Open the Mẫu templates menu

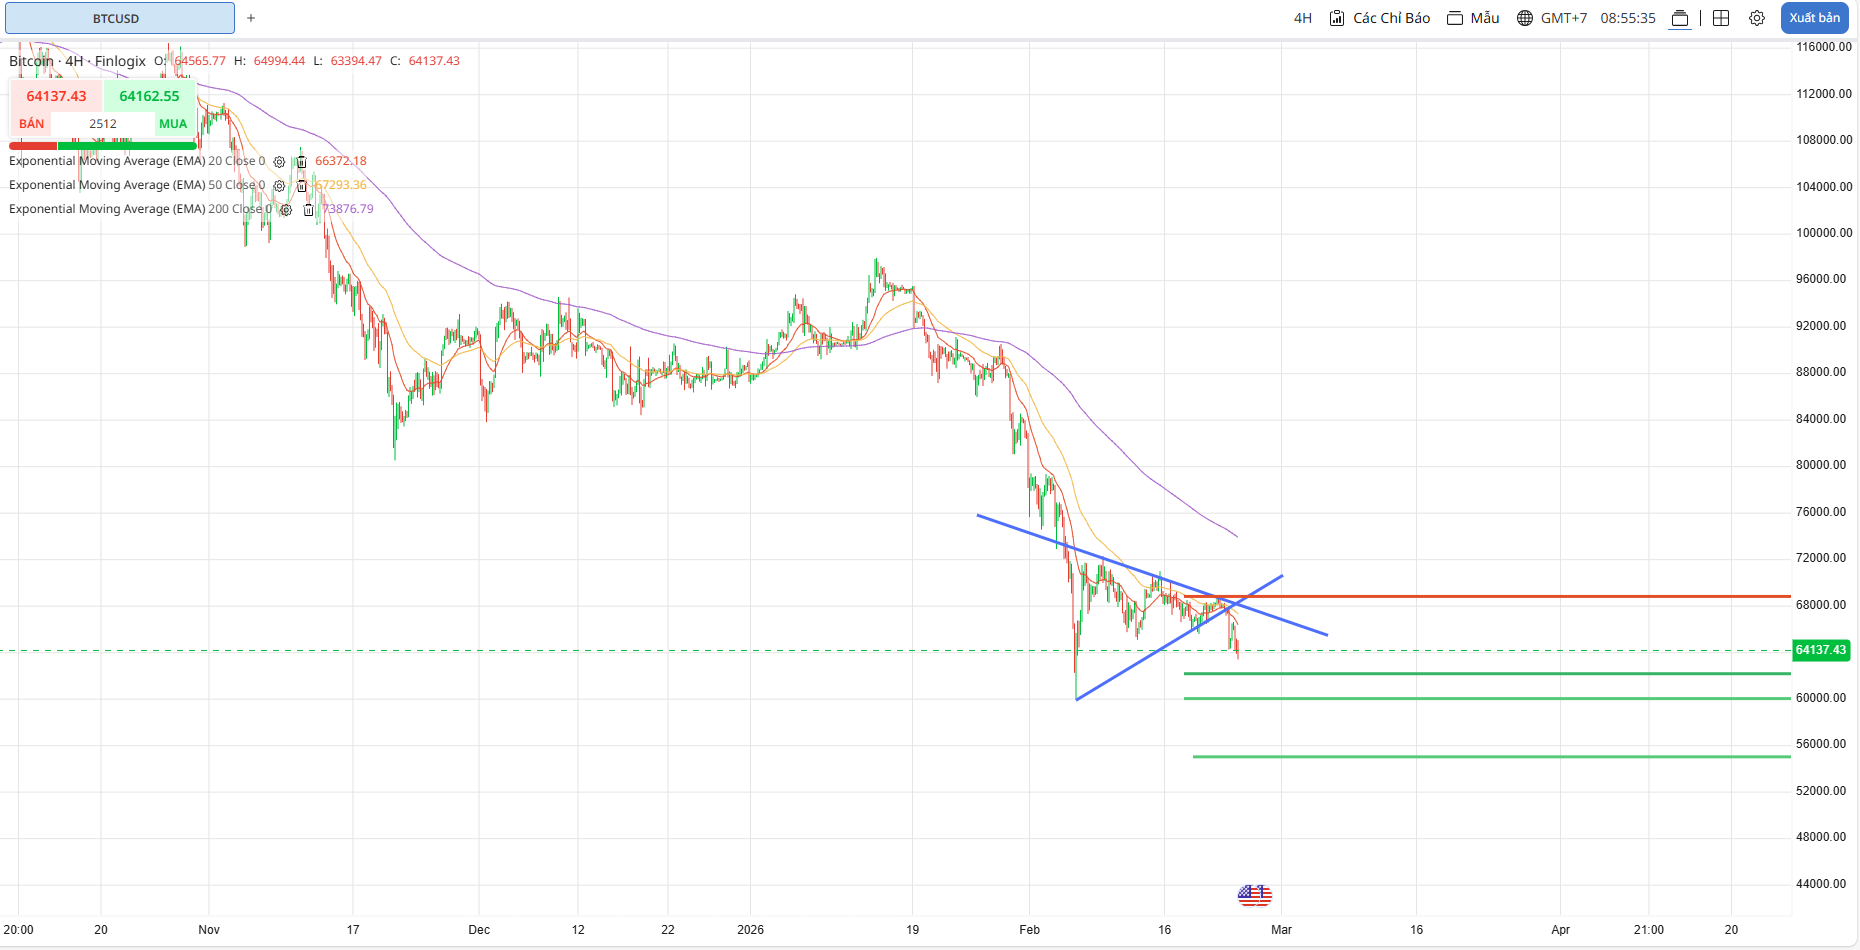1473,18
